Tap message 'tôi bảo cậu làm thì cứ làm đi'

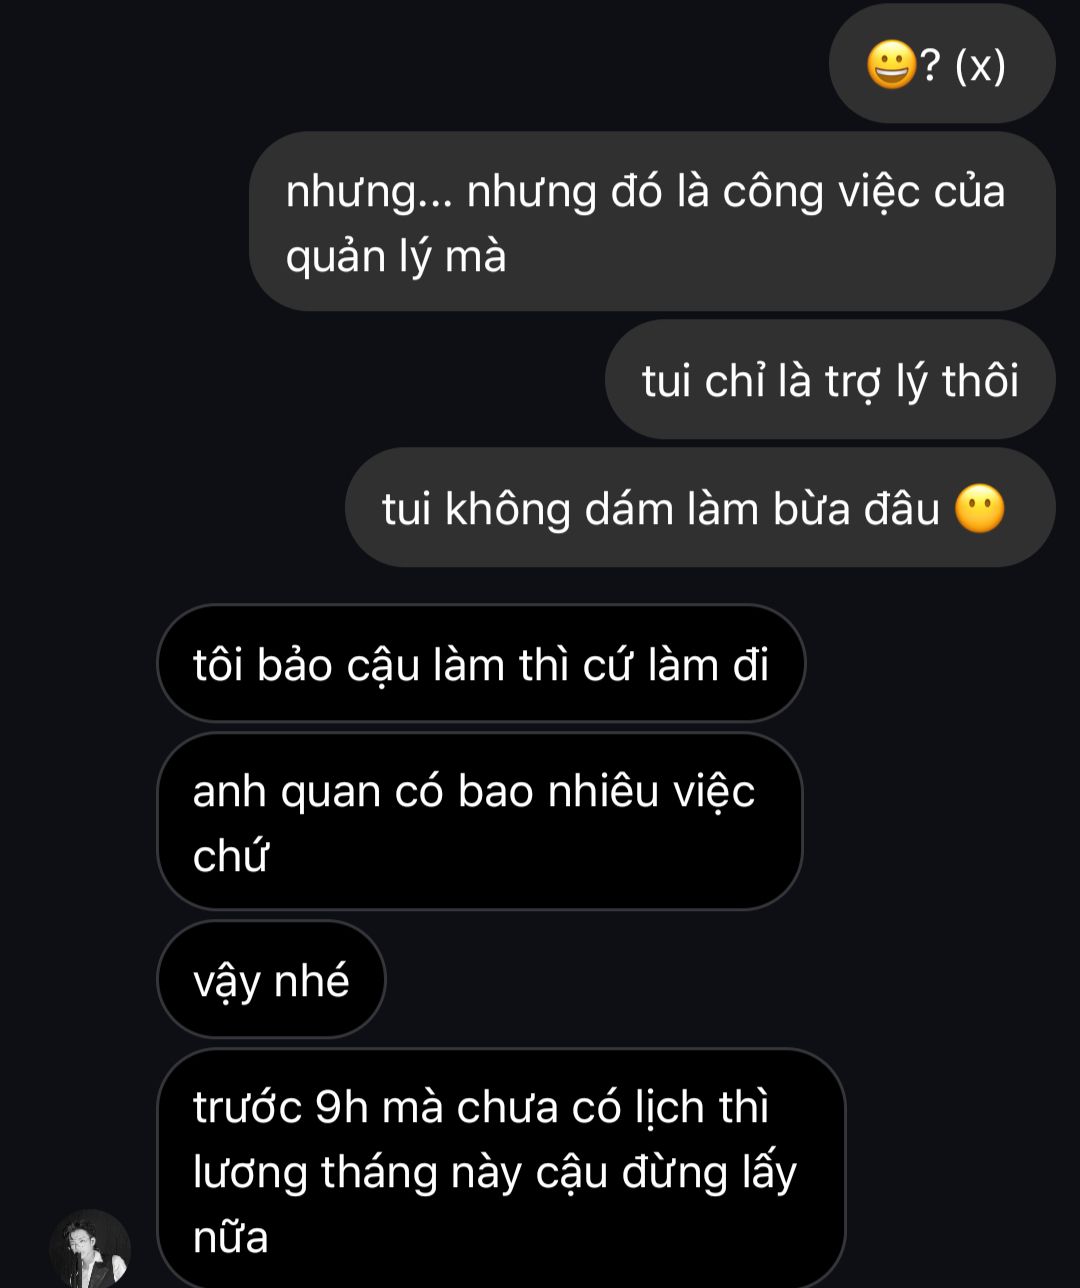pyautogui.click(x=481, y=663)
